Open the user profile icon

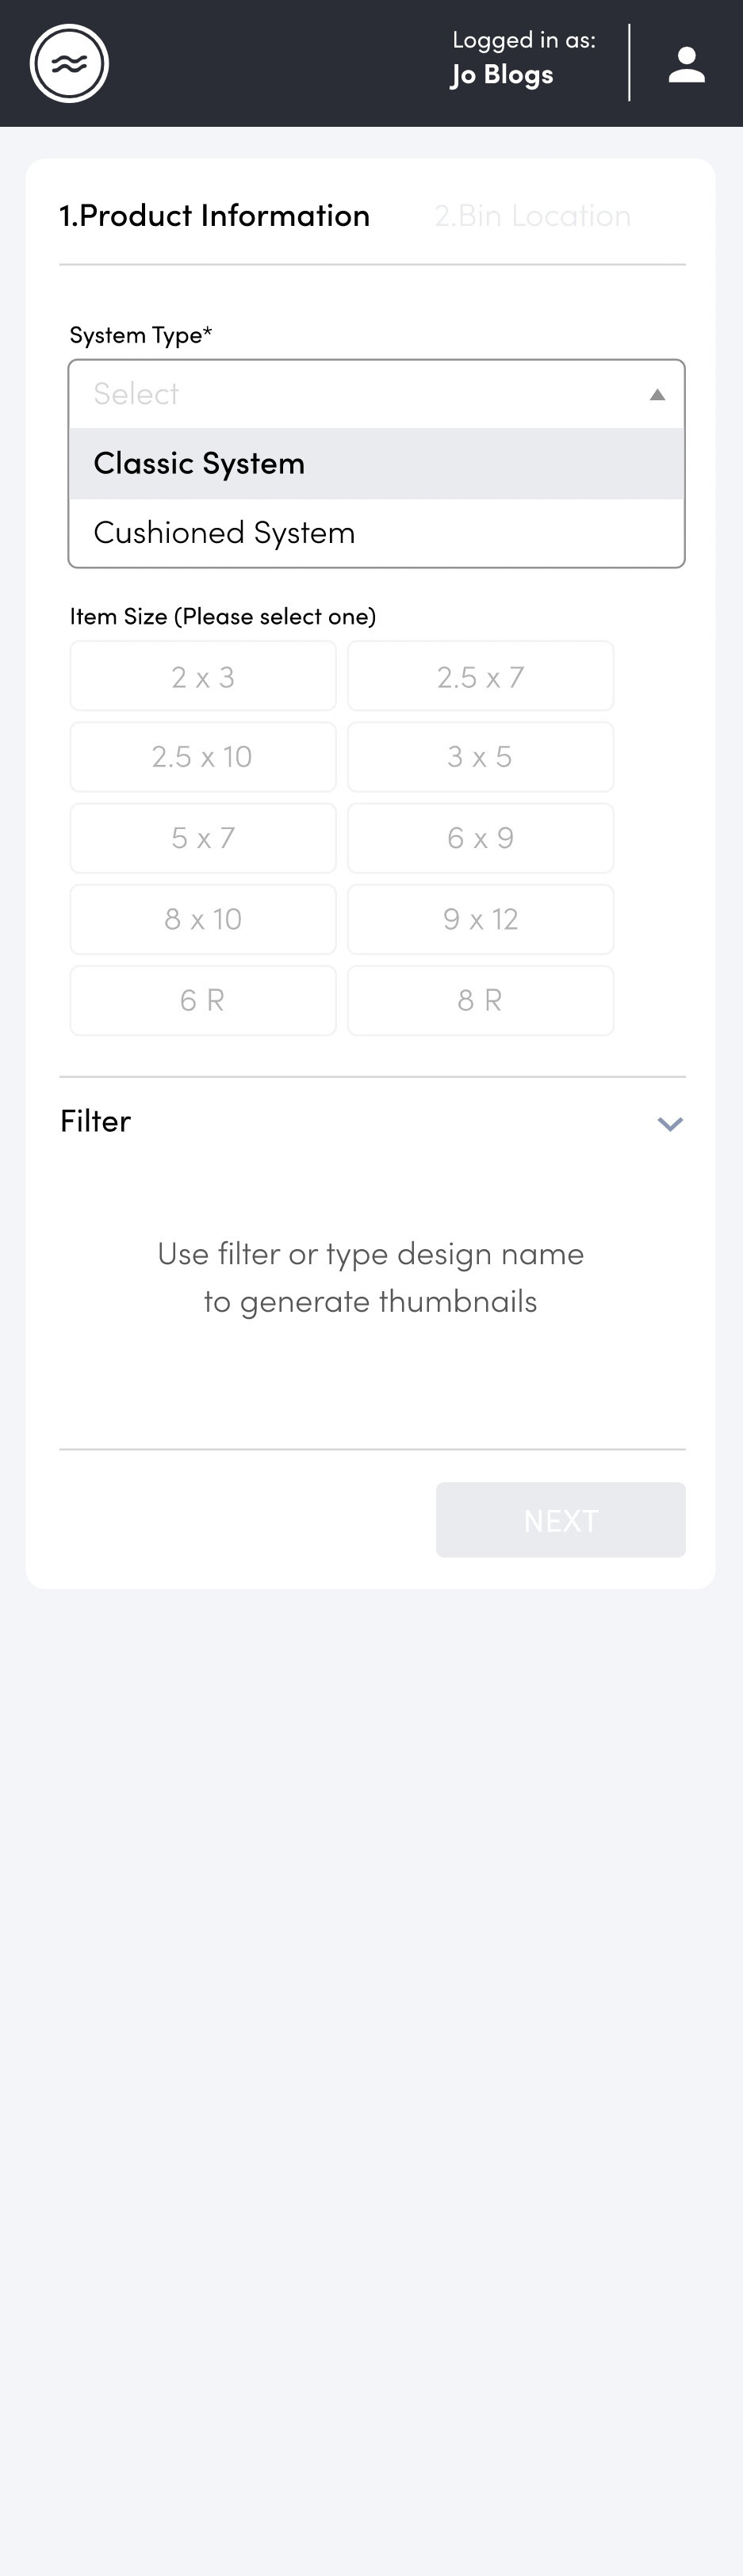pyautogui.click(x=686, y=64)
